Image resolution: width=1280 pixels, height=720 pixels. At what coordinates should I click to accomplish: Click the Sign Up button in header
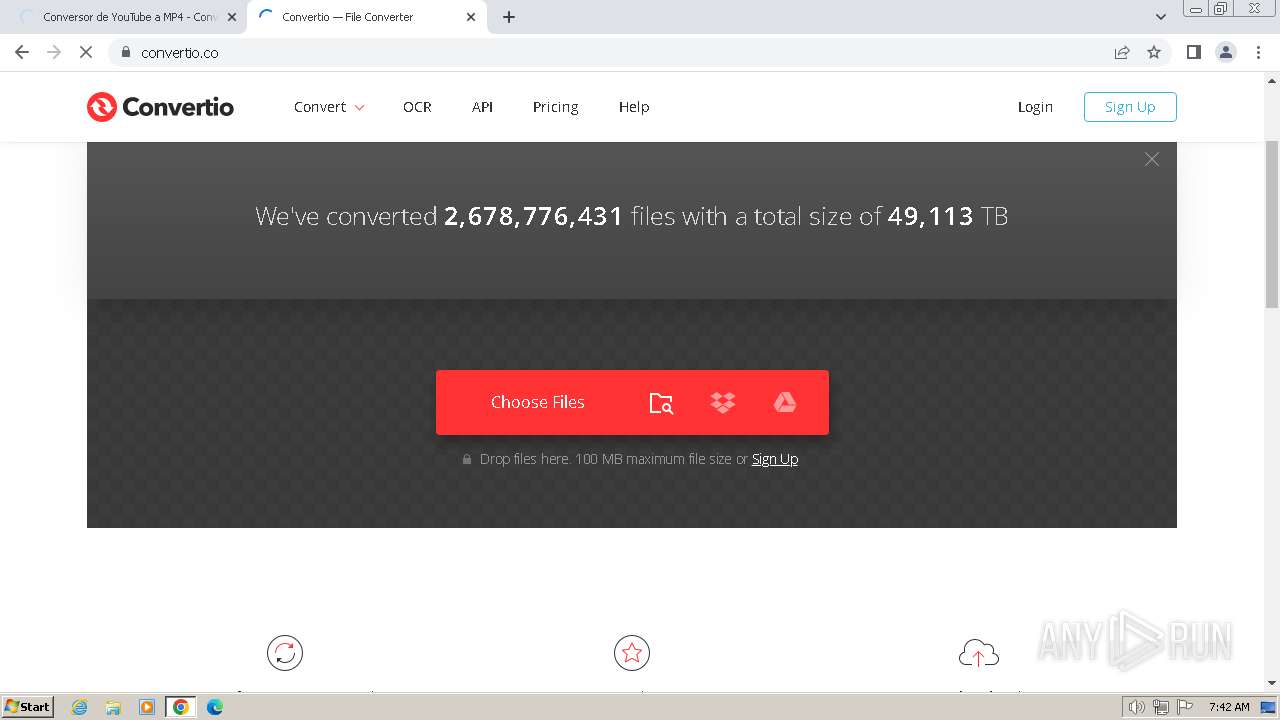[1130, 107]
